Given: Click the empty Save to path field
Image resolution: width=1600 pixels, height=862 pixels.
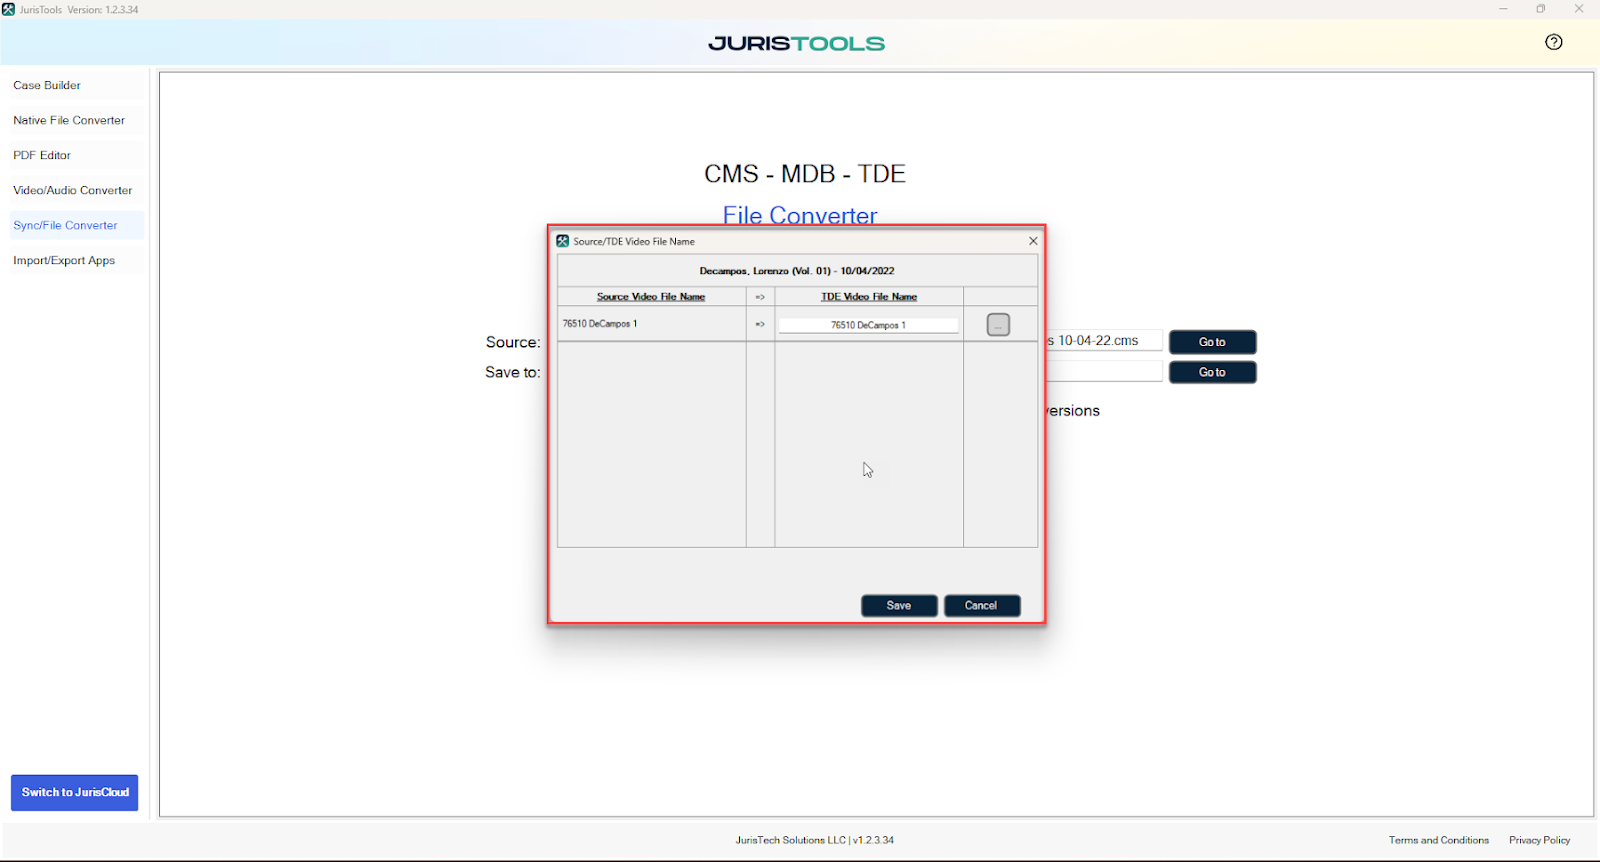Looking at the screenshot, I should pos(1104,371).
